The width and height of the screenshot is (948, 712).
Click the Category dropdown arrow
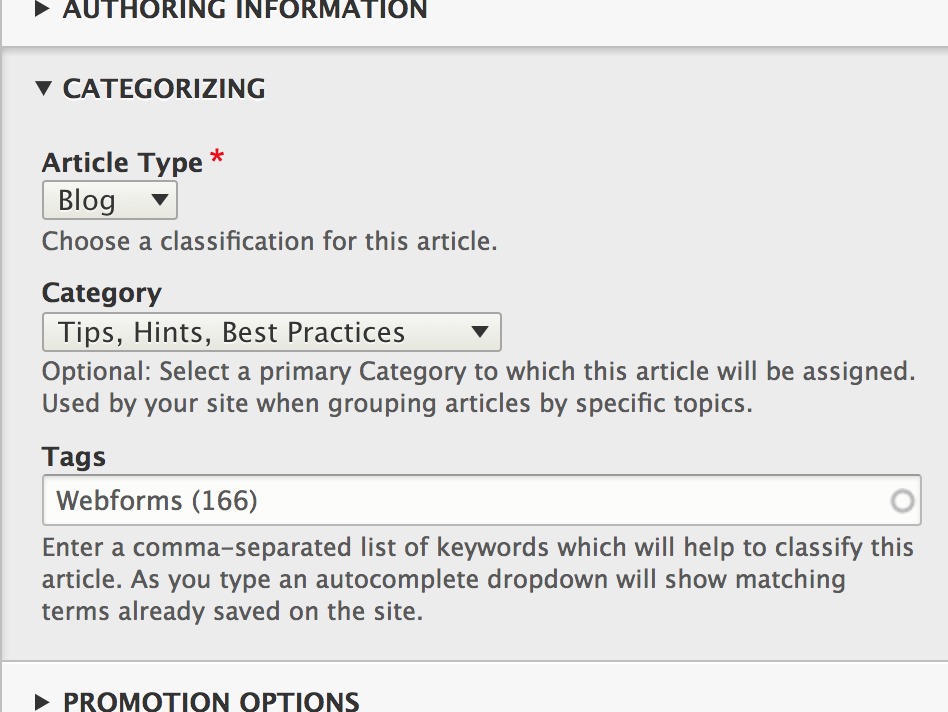tap(480, 332)
